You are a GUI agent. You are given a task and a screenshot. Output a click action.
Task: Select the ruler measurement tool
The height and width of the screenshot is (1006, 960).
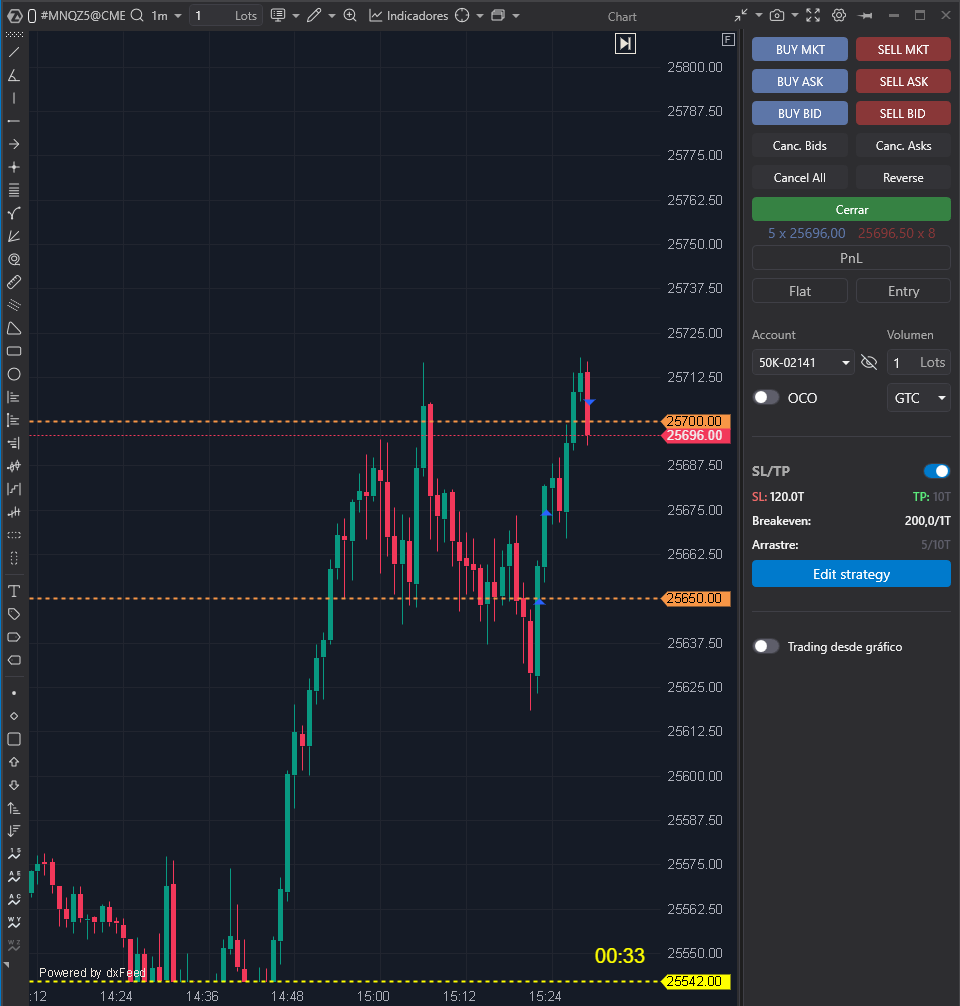[13, 282]
